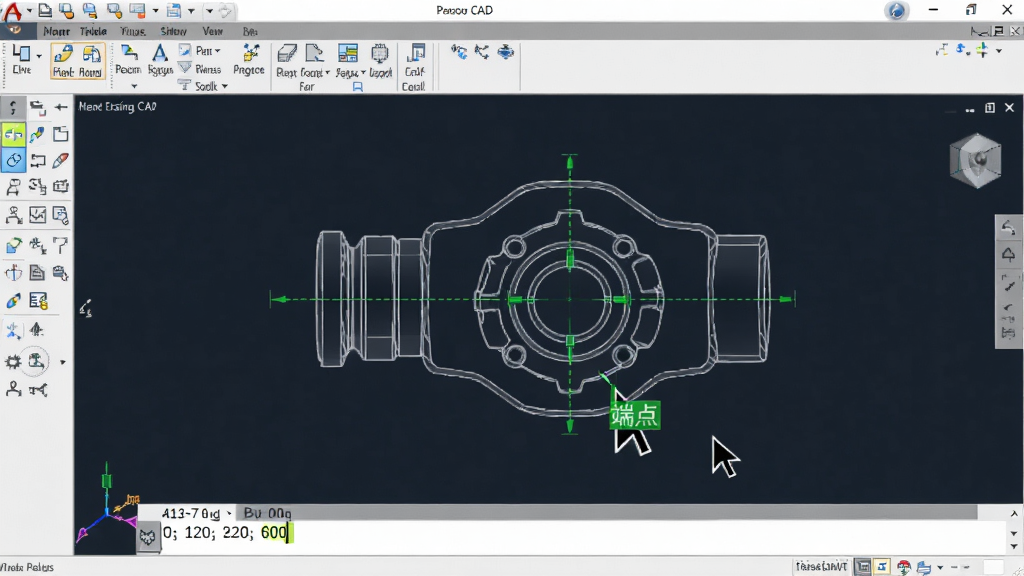
Task: Click the 'Pecm' ribbon button
Action: (x=128, y=59)
